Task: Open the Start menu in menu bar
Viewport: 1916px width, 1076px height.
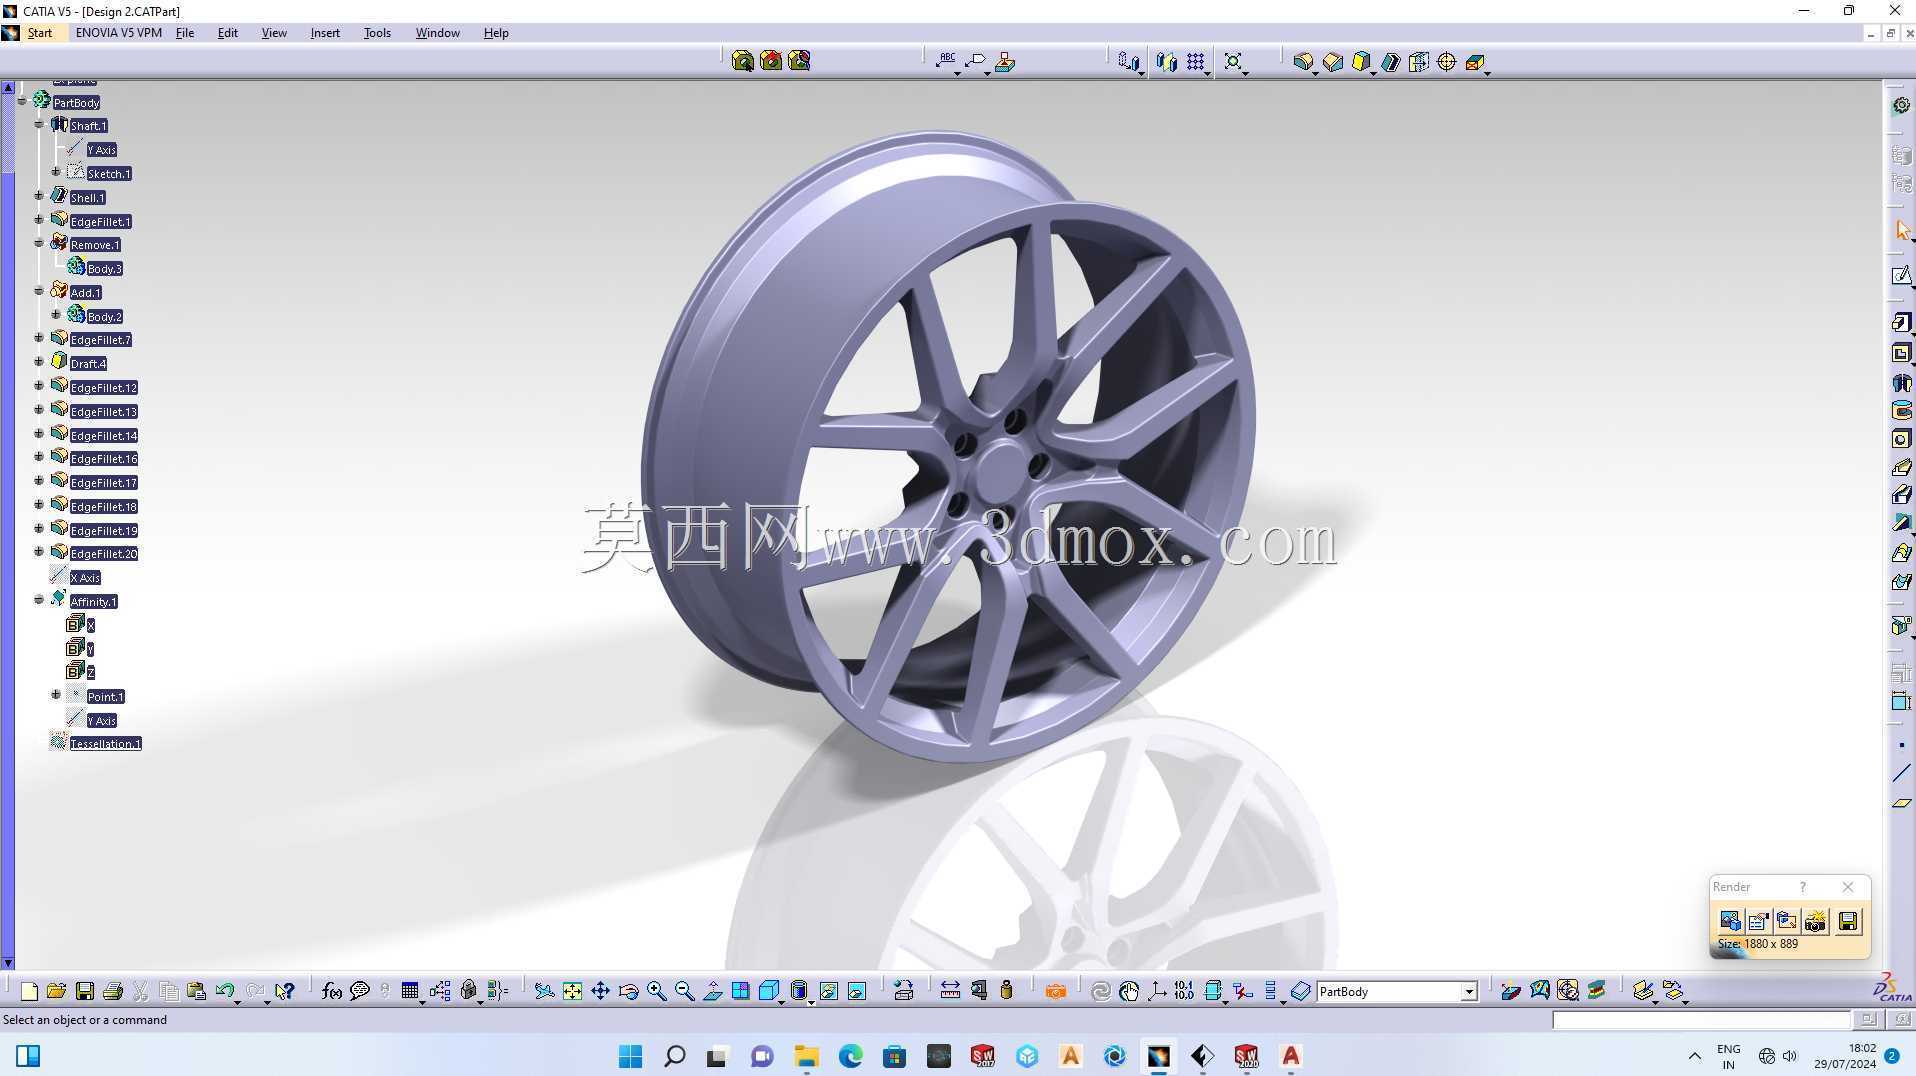Action: coord(40,33)
